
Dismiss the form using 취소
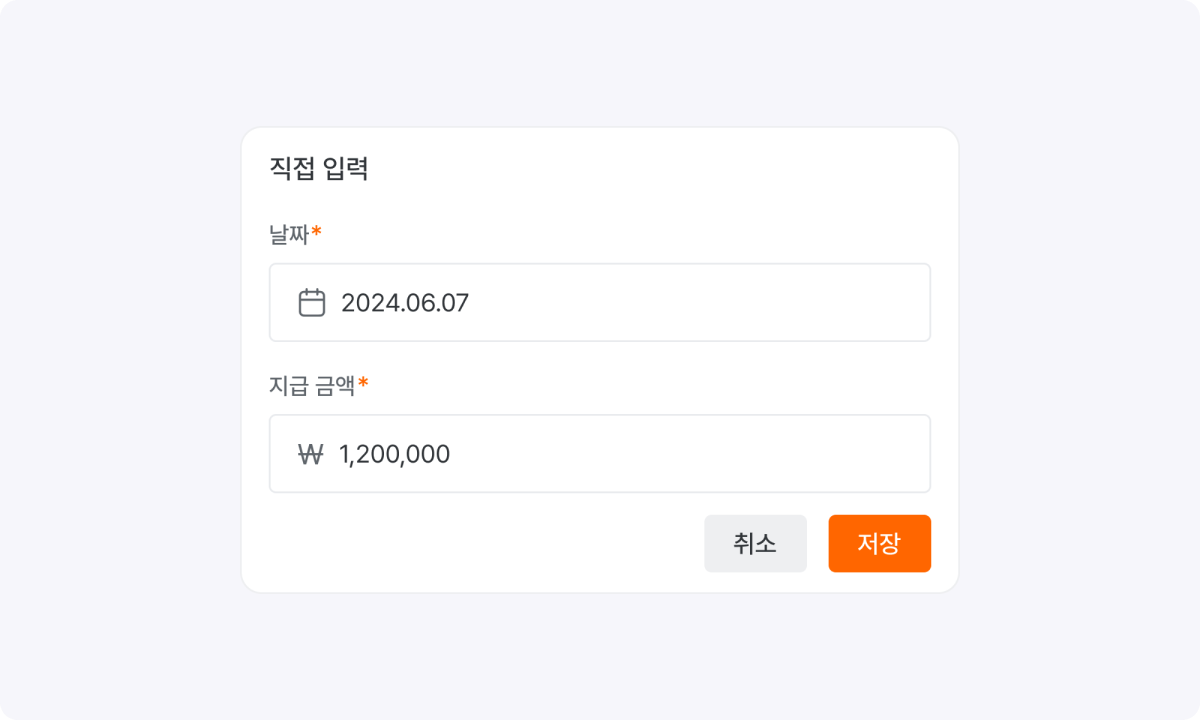tap(755, 543)
